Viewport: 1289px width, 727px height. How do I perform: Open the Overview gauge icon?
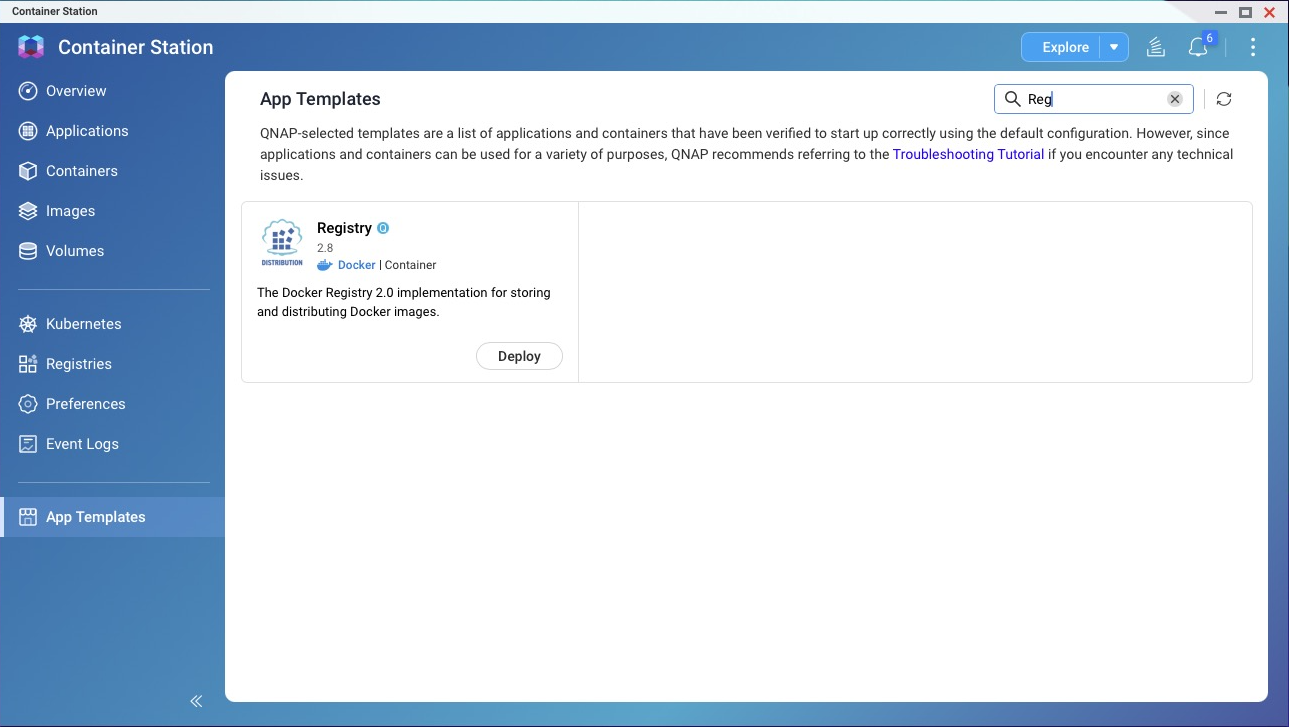click(28, 91)
